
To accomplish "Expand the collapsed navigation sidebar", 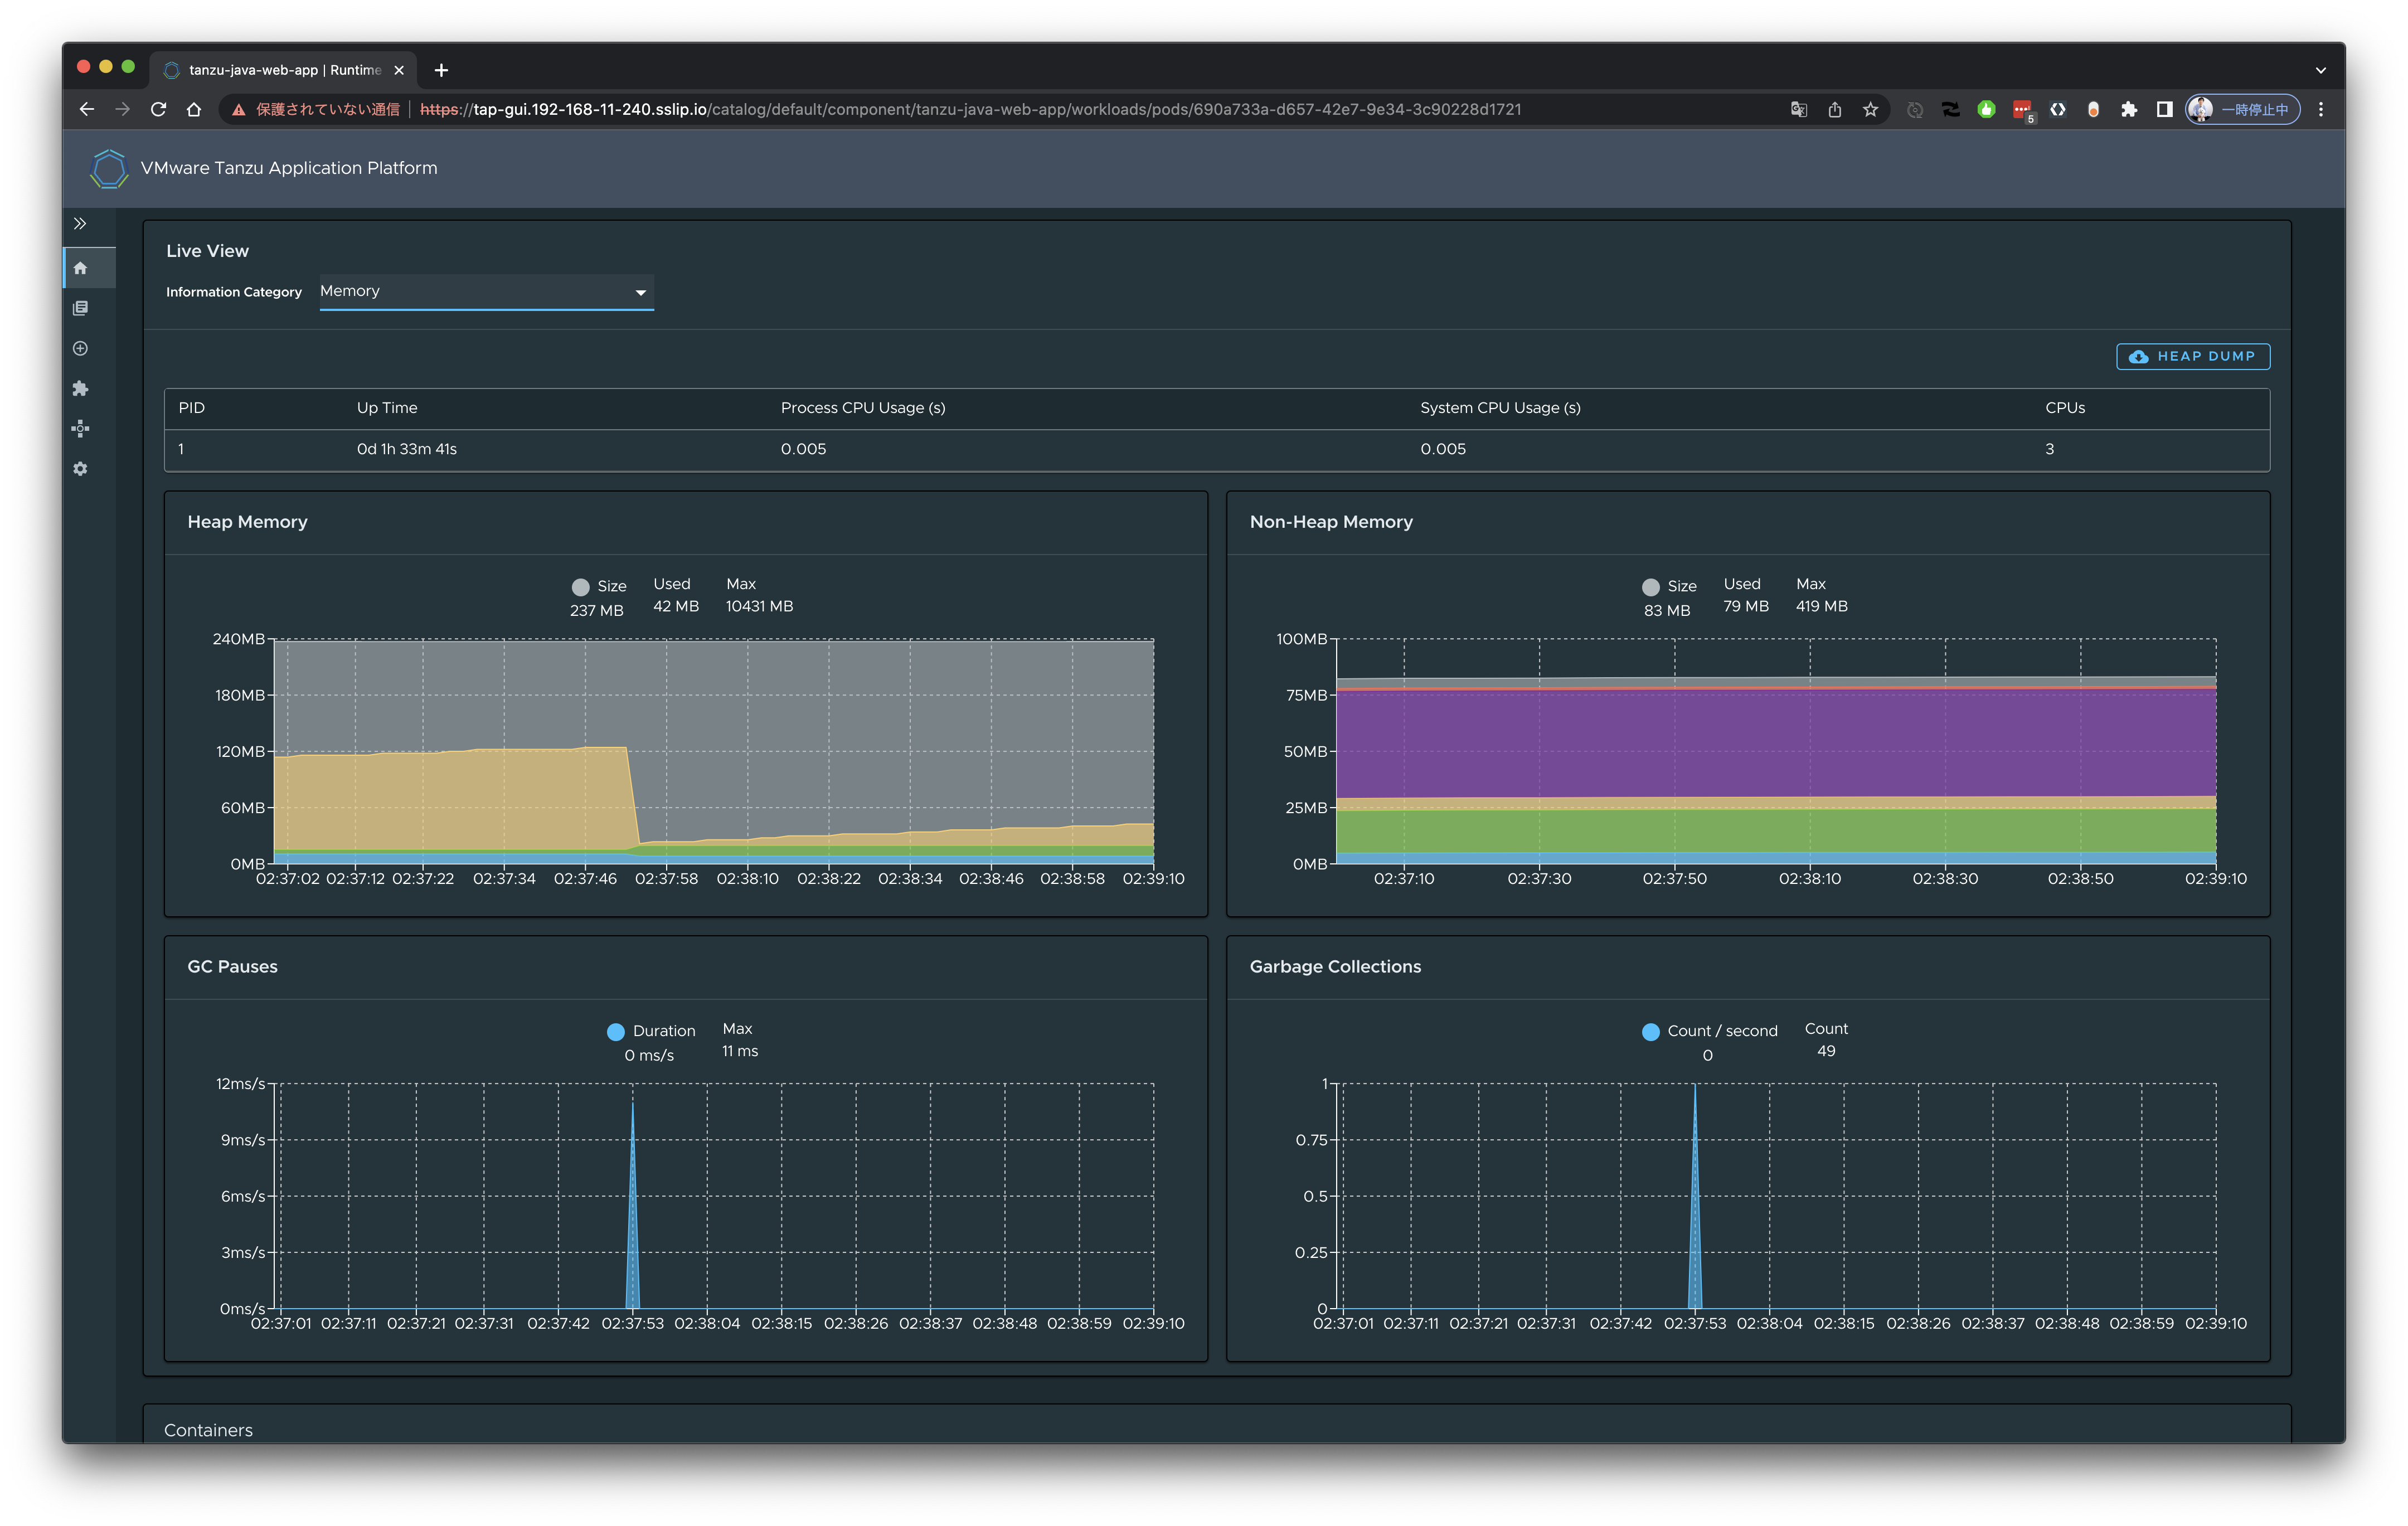I will (x=80, y=223).
